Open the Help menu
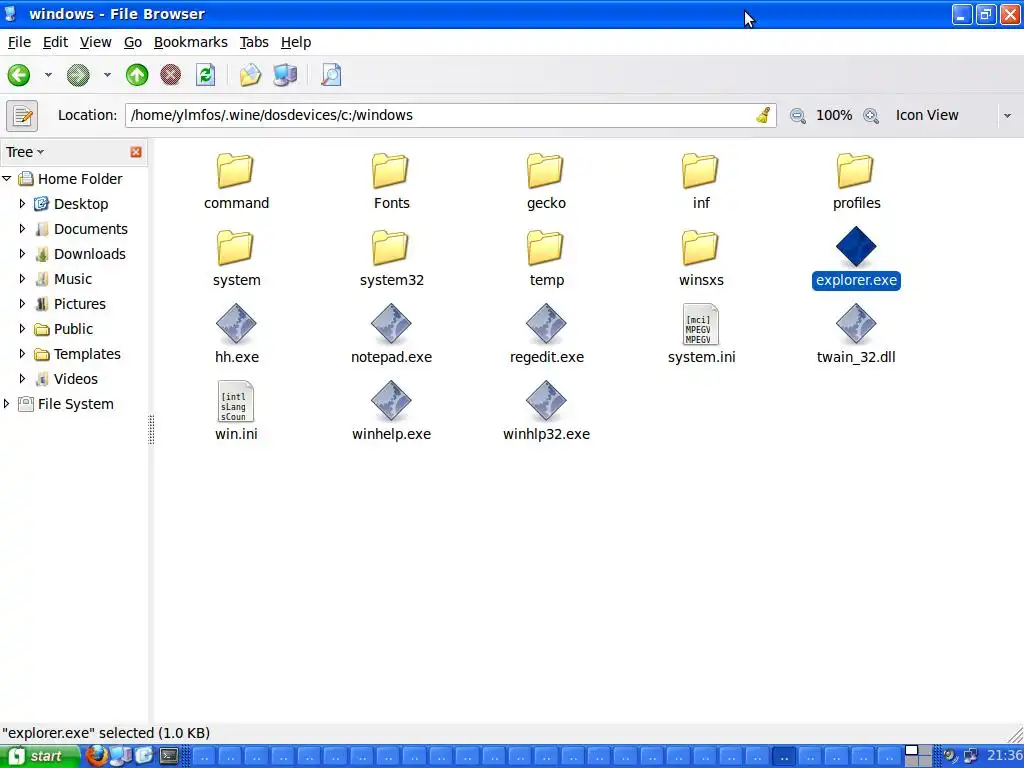 point(296,42)
